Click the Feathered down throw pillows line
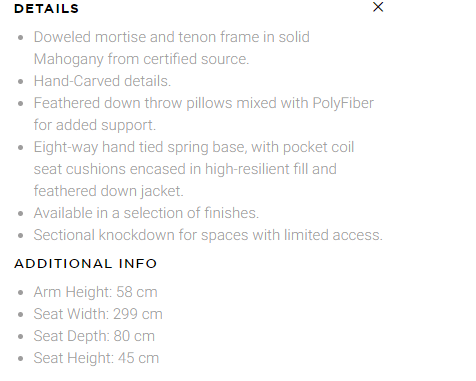The image size is (476, 381). (x=204, y=103)
